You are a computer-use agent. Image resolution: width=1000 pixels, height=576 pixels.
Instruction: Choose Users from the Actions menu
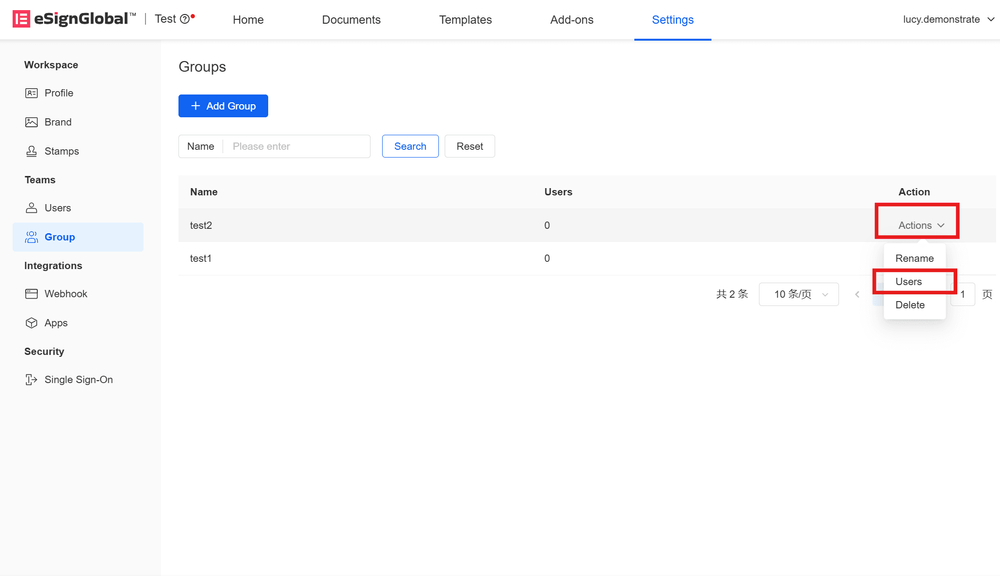[908, 281]
